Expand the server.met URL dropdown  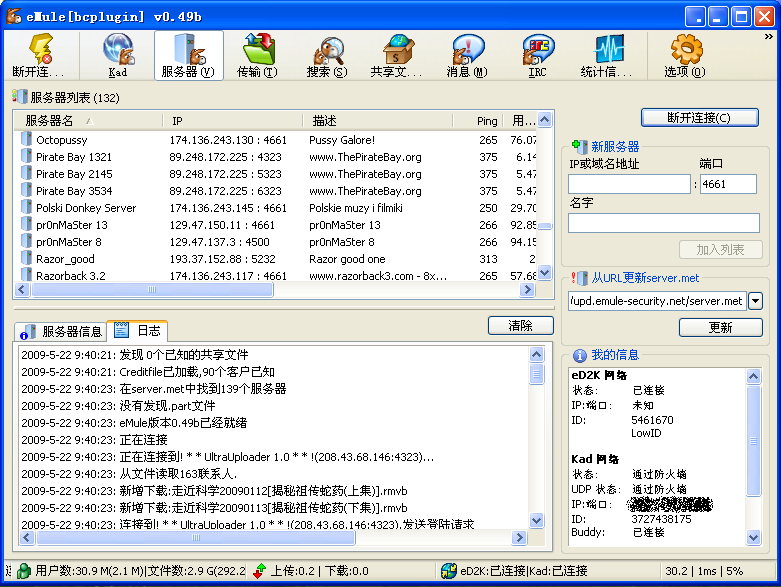pos(756,301)
